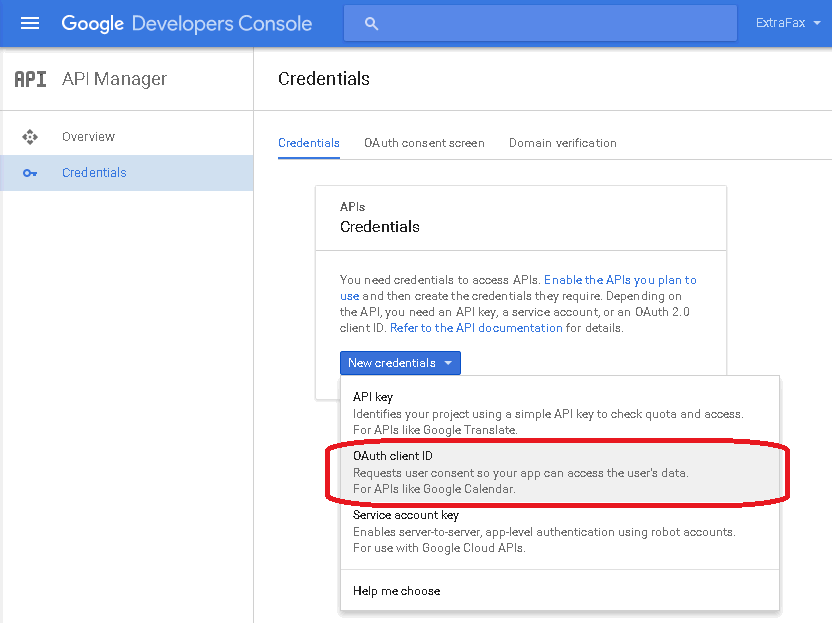Select Help me choose
Image resolution: width=832 pixels, height=623 pixels.
tap(560, 591)
